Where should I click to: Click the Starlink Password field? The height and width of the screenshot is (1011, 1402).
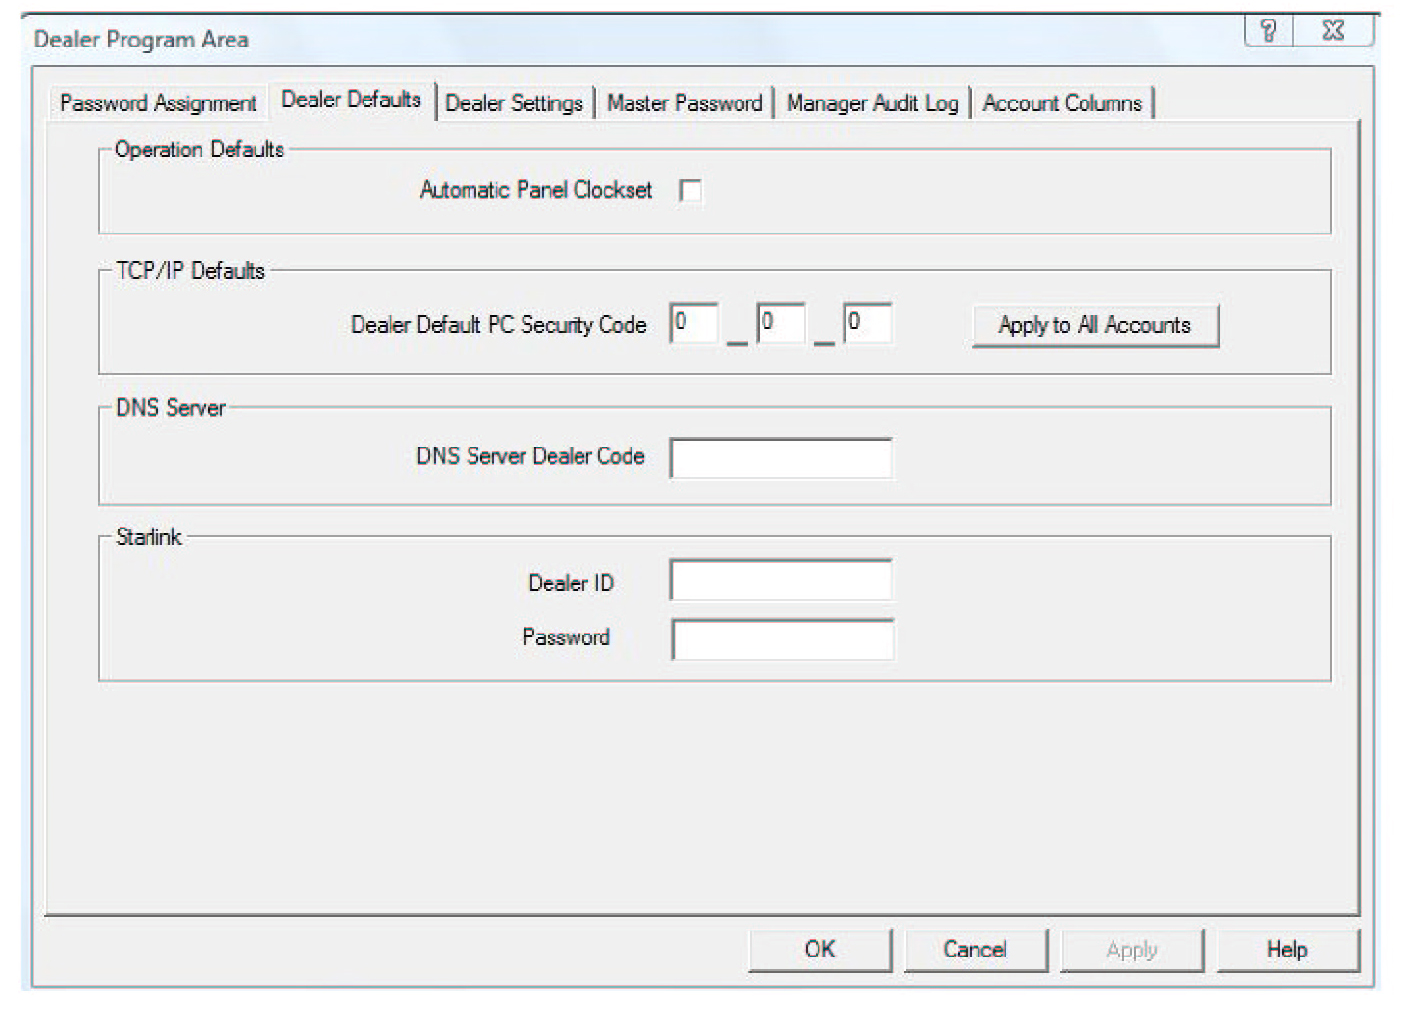tap(782, 640)
